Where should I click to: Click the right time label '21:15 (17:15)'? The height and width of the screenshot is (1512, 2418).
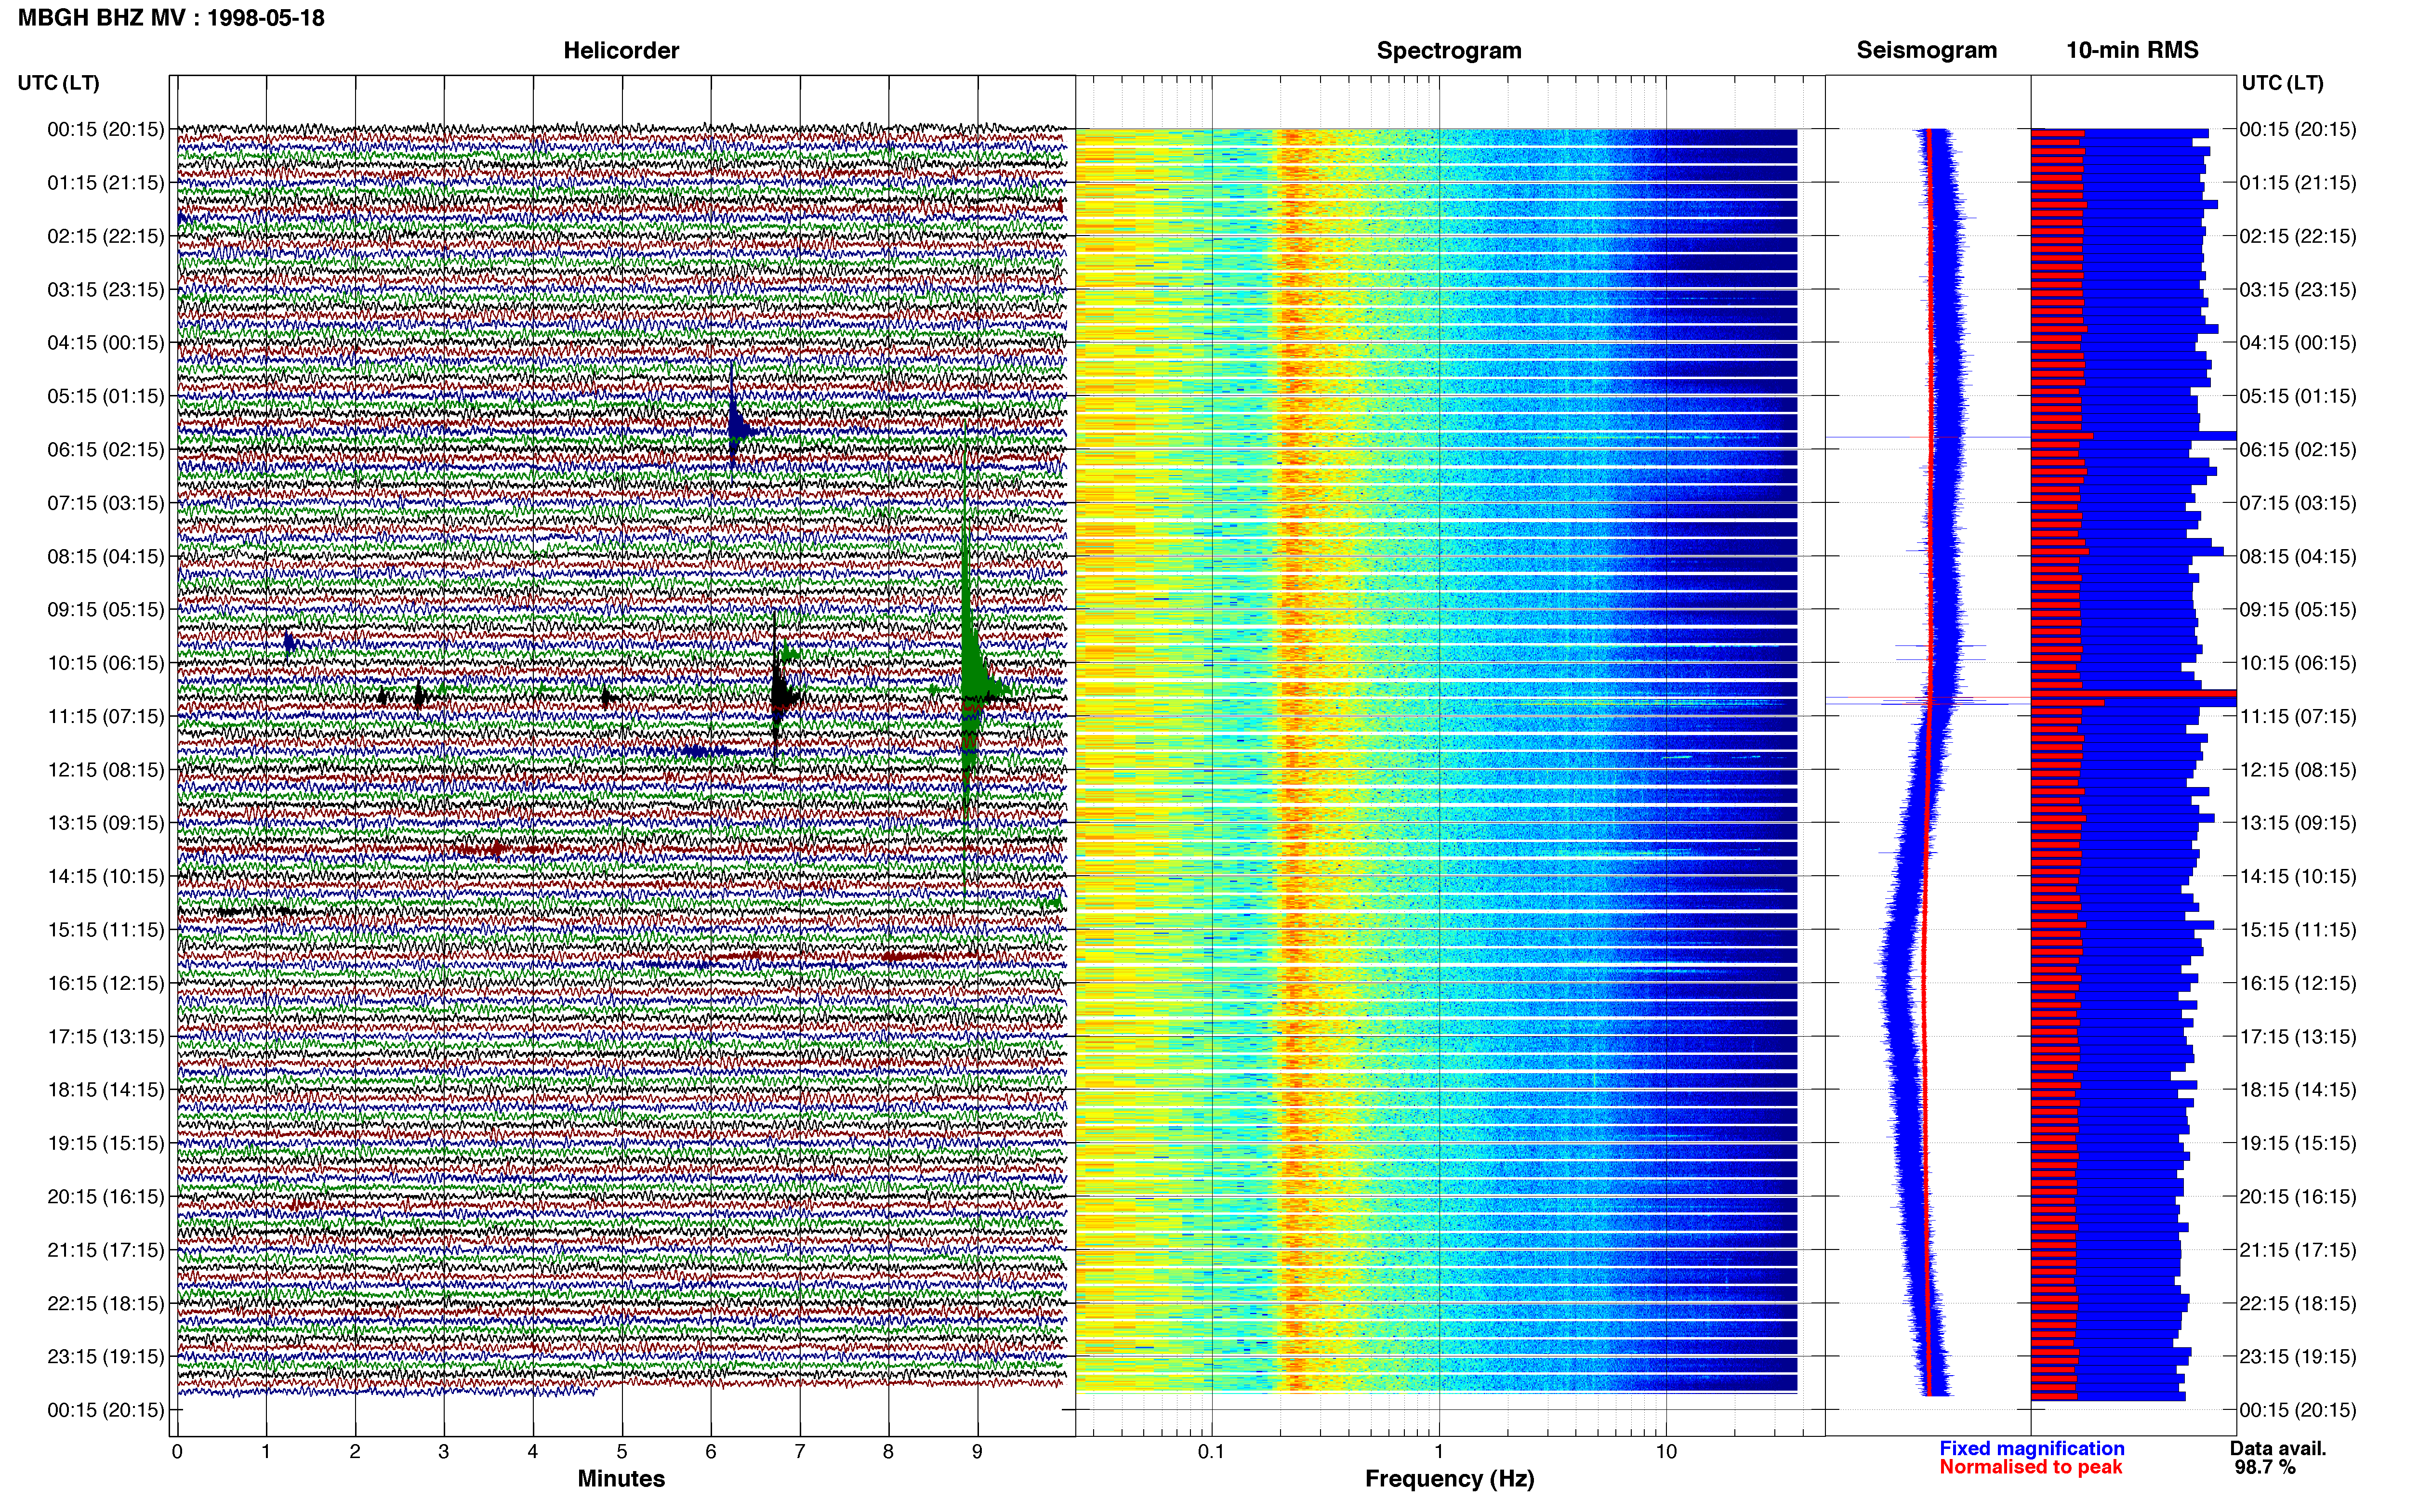2298,1250
